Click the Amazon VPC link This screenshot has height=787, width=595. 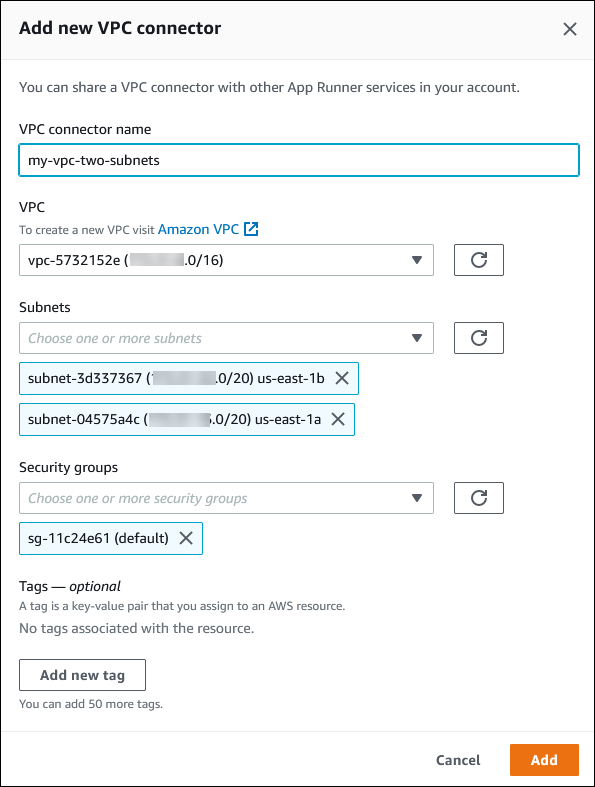pos(198,229)
